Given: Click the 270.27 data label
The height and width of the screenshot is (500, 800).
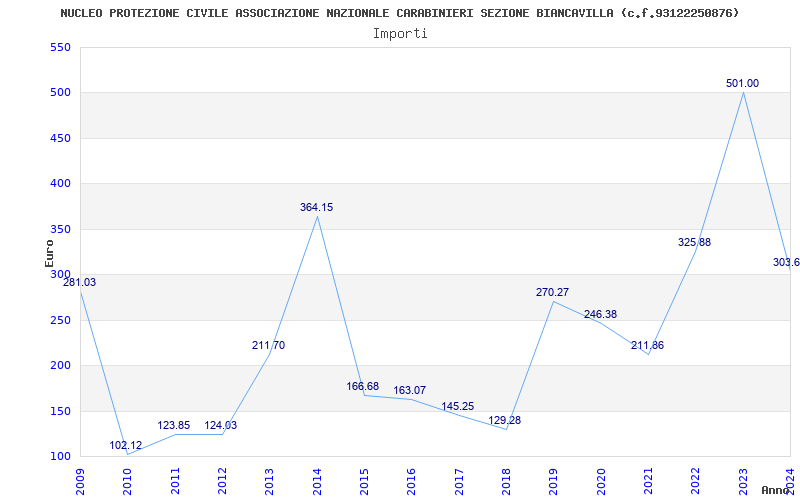Looking at the screenshot, I should (552, 293).
